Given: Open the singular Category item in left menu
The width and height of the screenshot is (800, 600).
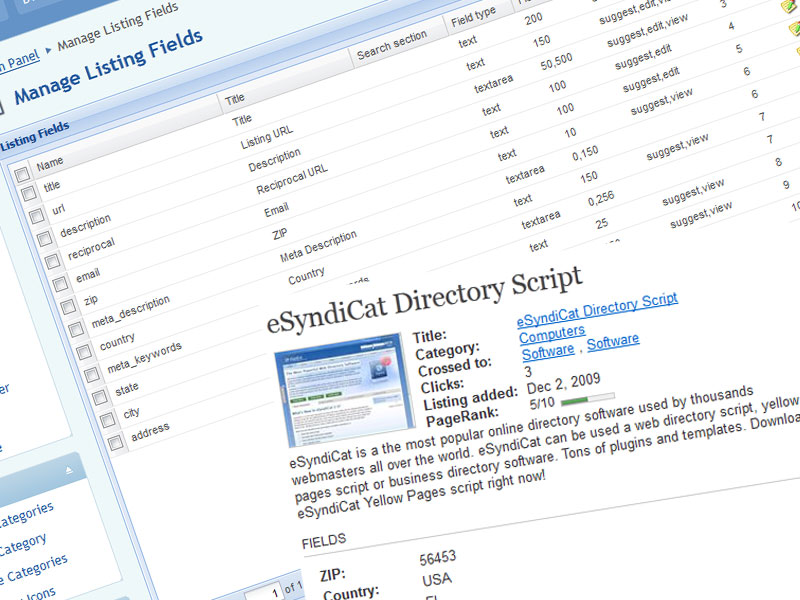Looking at the screenshot, I should coord(23,545).
